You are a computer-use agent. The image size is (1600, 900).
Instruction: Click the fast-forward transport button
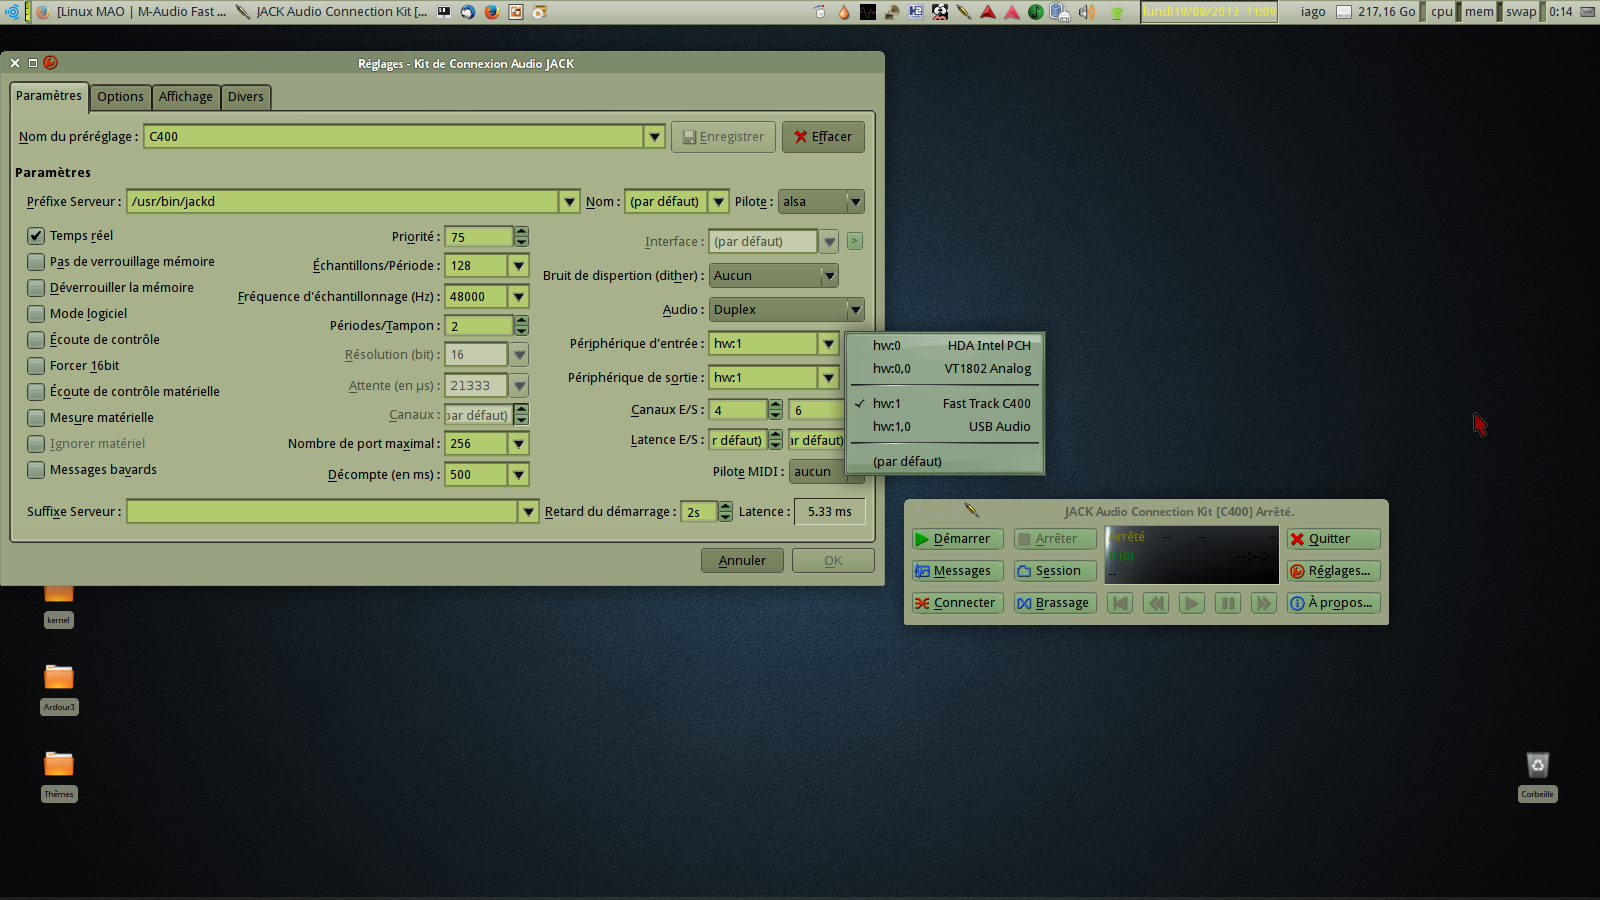click(x=1263, y=603)
